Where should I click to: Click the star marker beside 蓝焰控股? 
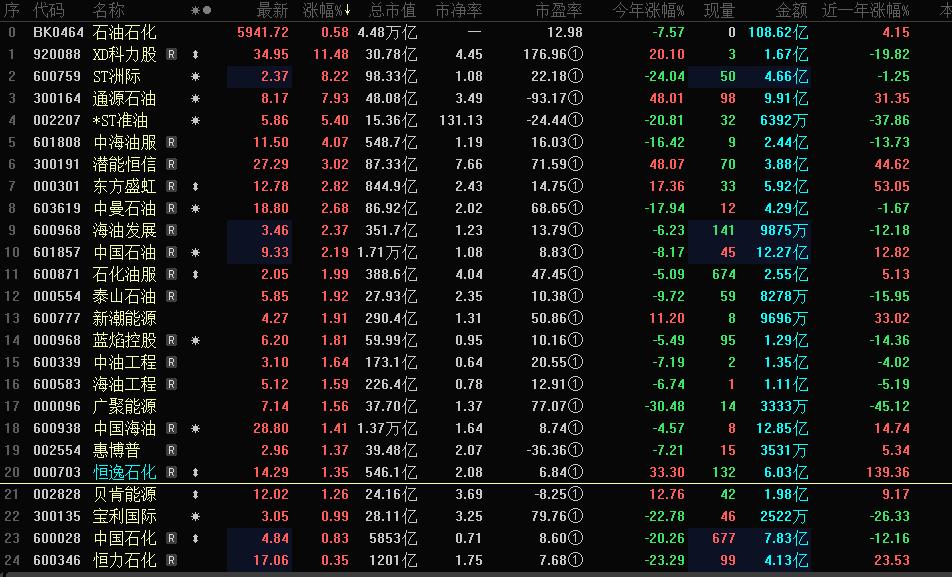[x=196, y=341]
